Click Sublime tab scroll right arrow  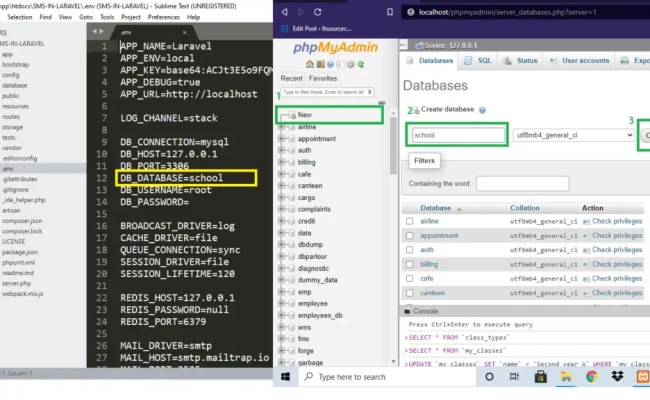click(101, 32)
